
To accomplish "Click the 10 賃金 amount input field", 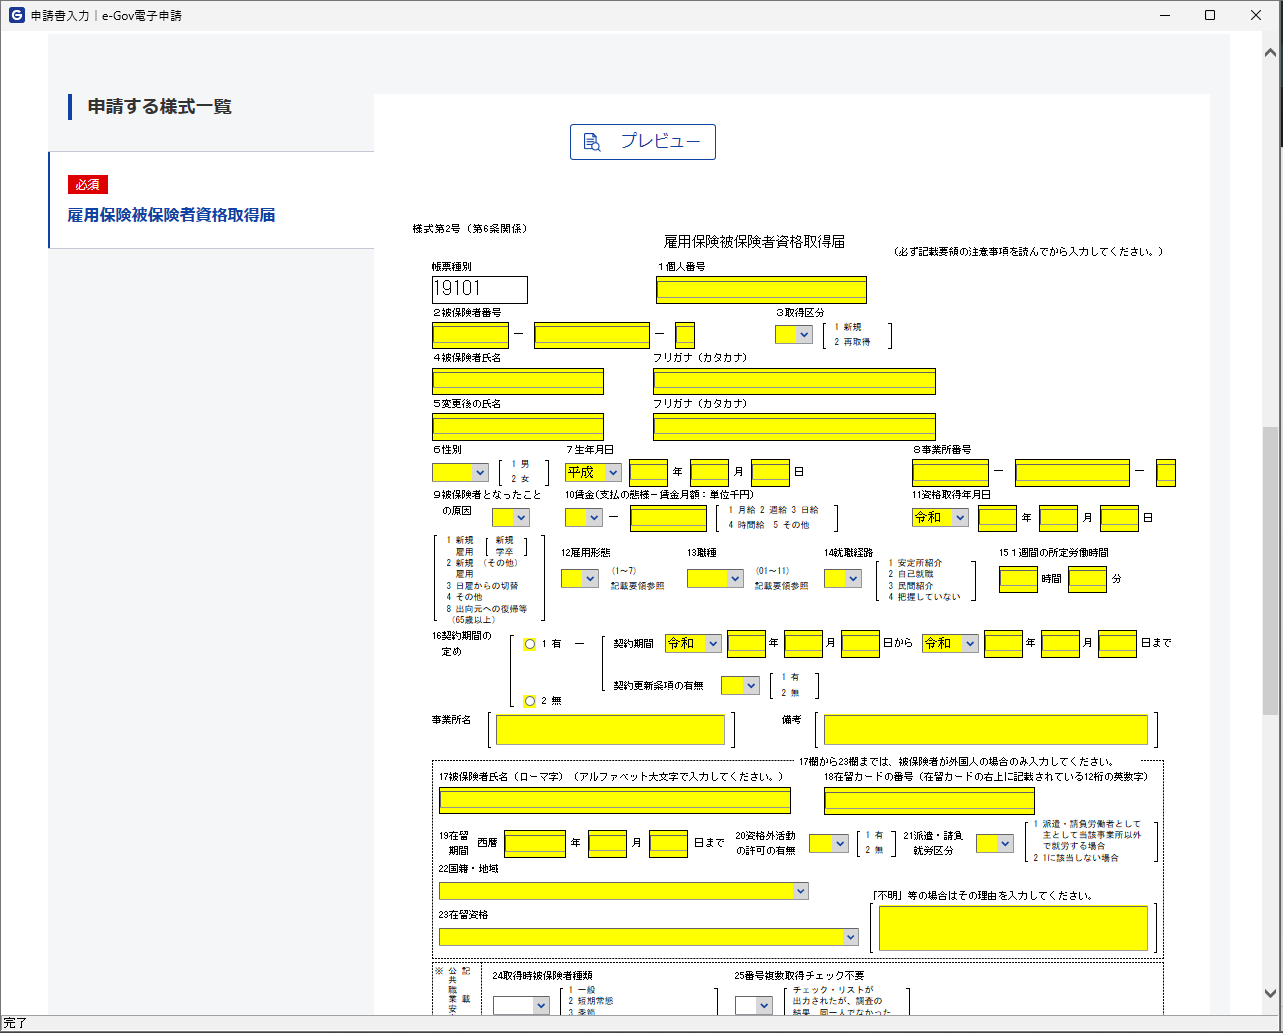I will tap(668, 517).
